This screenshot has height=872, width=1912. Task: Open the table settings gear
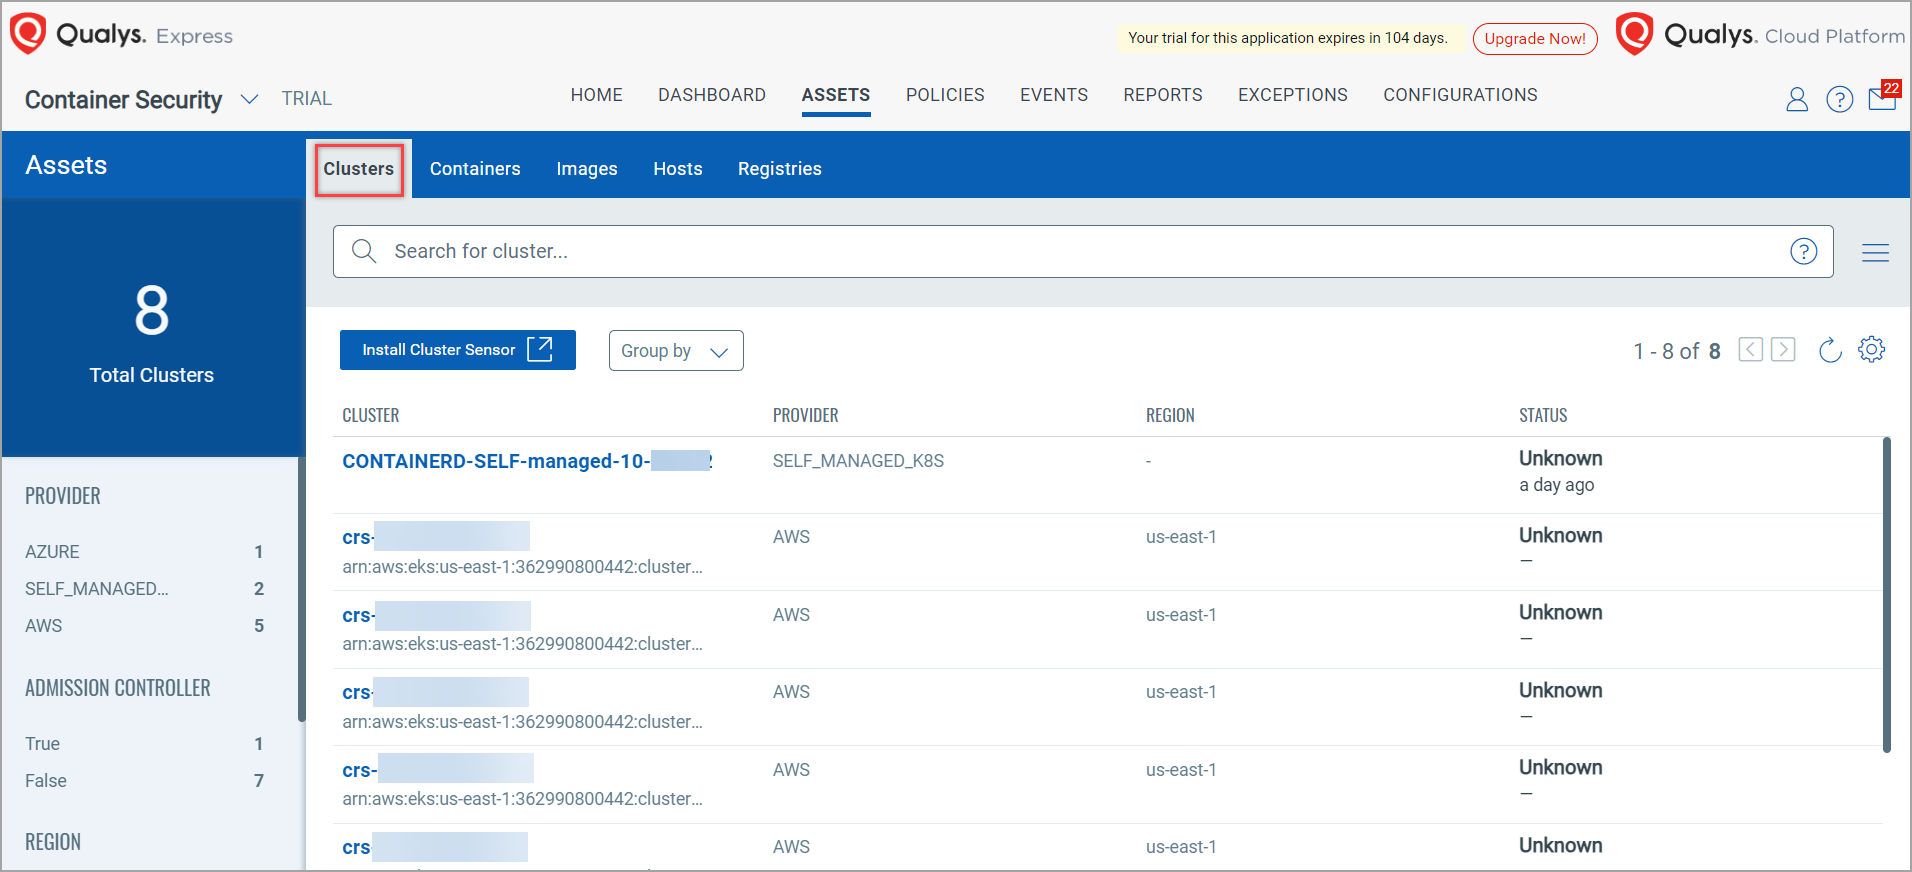[x=1871, y=350]
